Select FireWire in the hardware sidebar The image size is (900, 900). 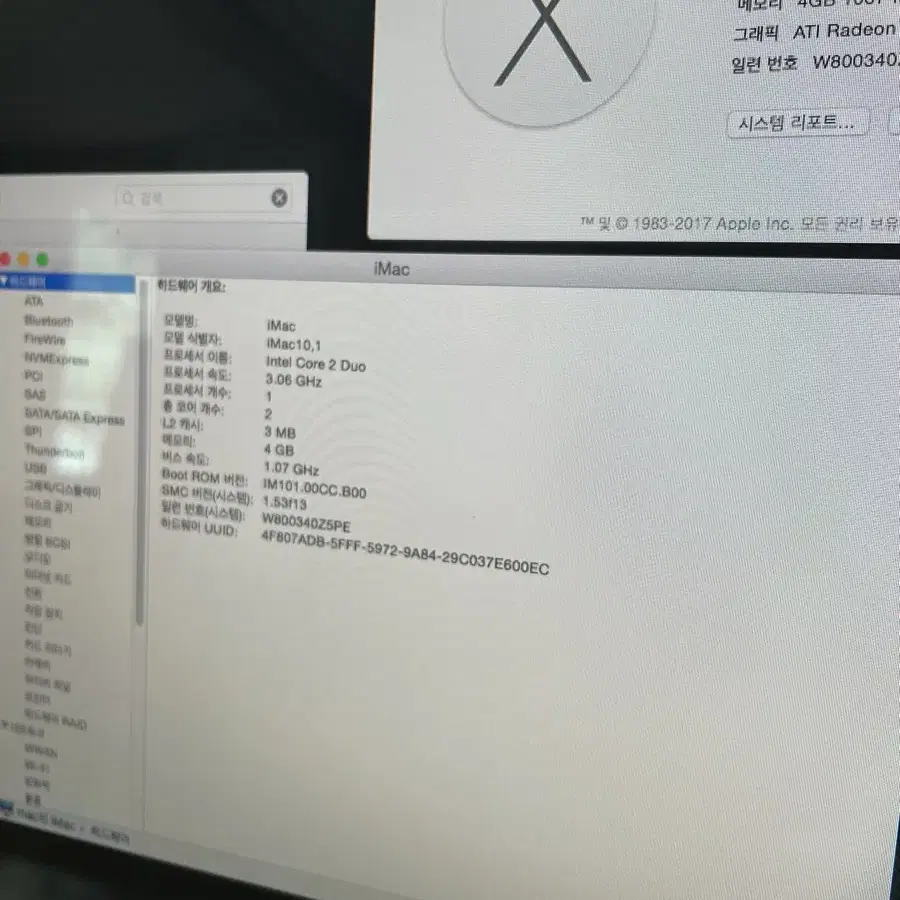[x=45, y=339]
